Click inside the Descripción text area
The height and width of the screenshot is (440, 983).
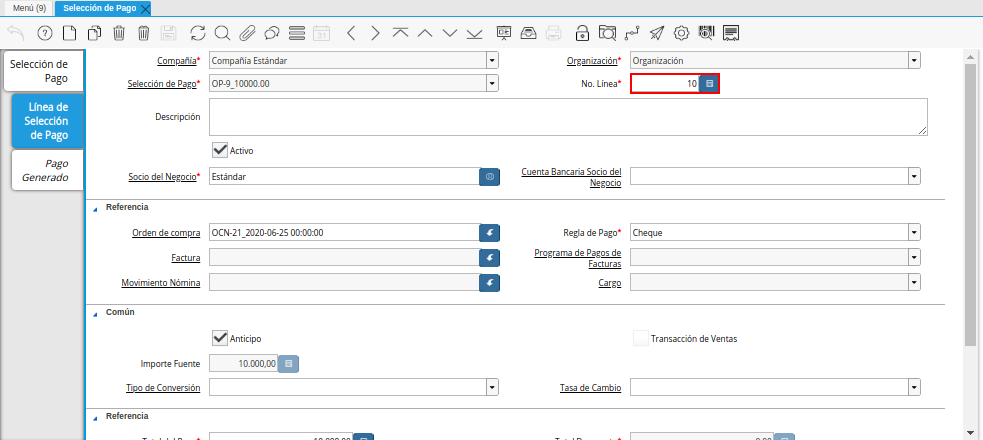(567, 116)
